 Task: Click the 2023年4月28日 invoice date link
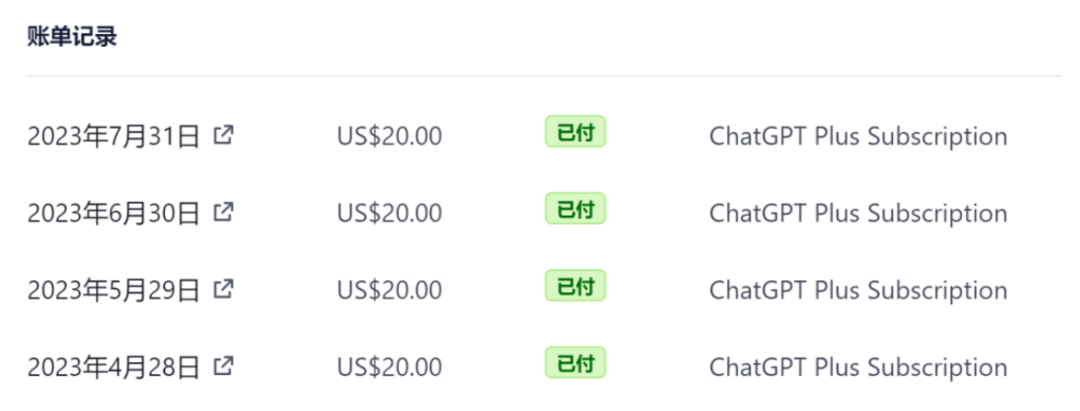tap(114, 368)
